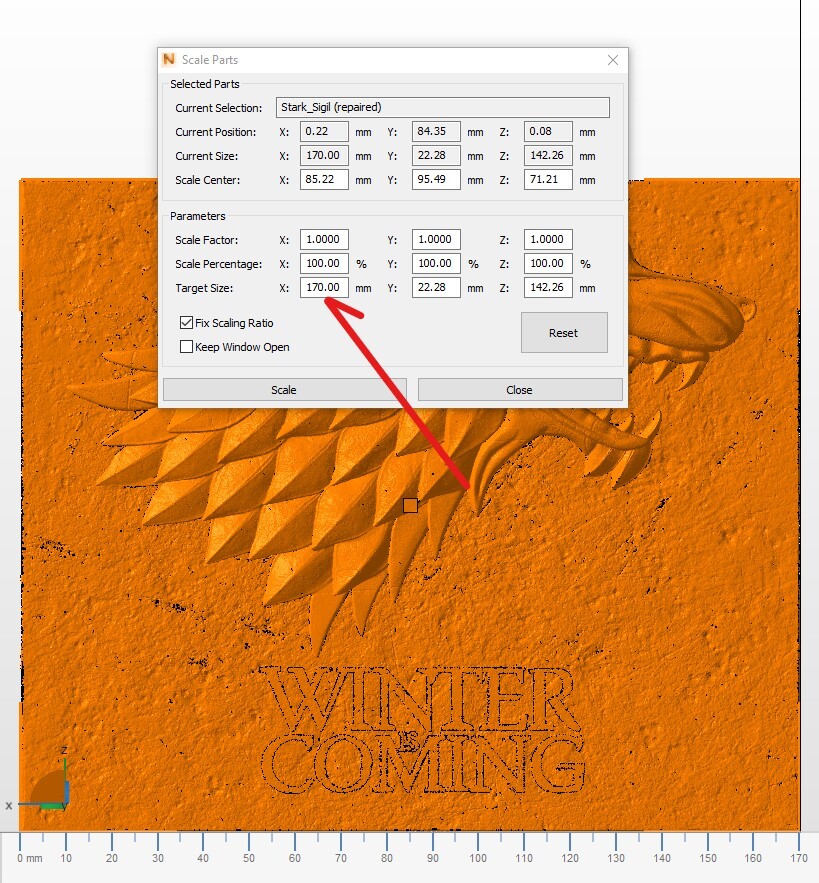Click the Scale Center: label

pos(207,180)
